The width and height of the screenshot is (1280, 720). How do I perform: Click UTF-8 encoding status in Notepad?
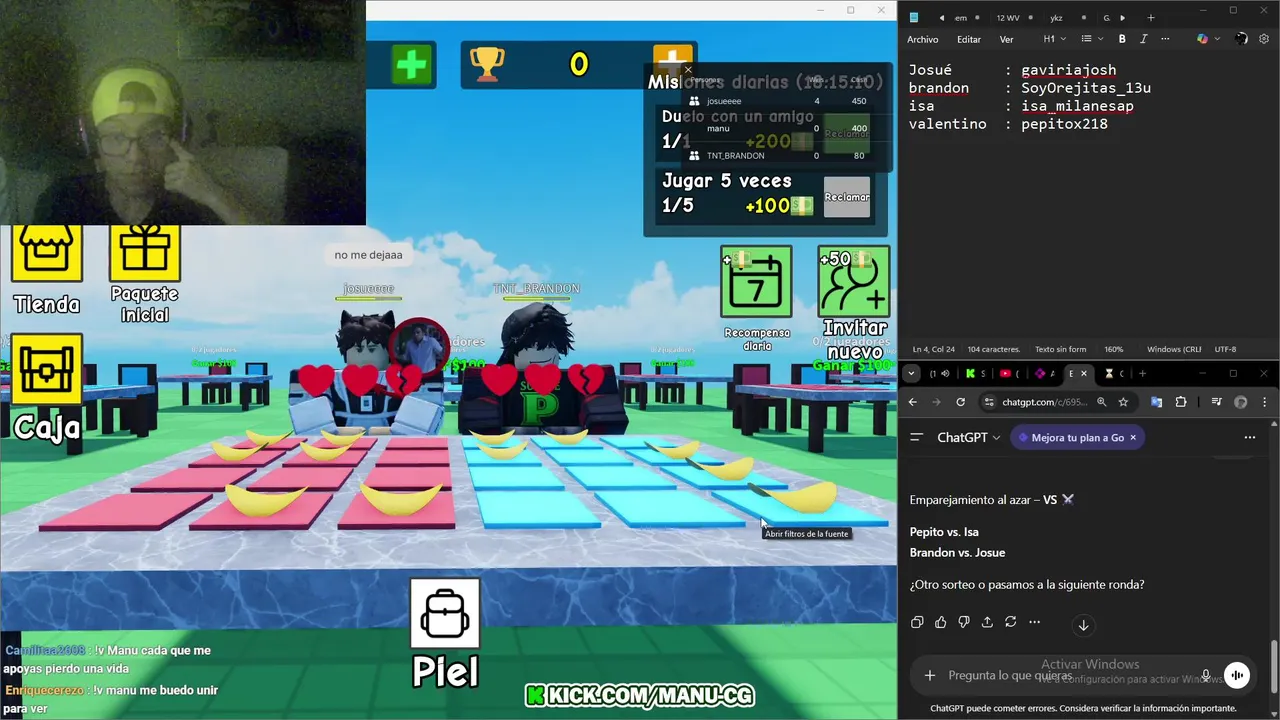coord(1225,349)
